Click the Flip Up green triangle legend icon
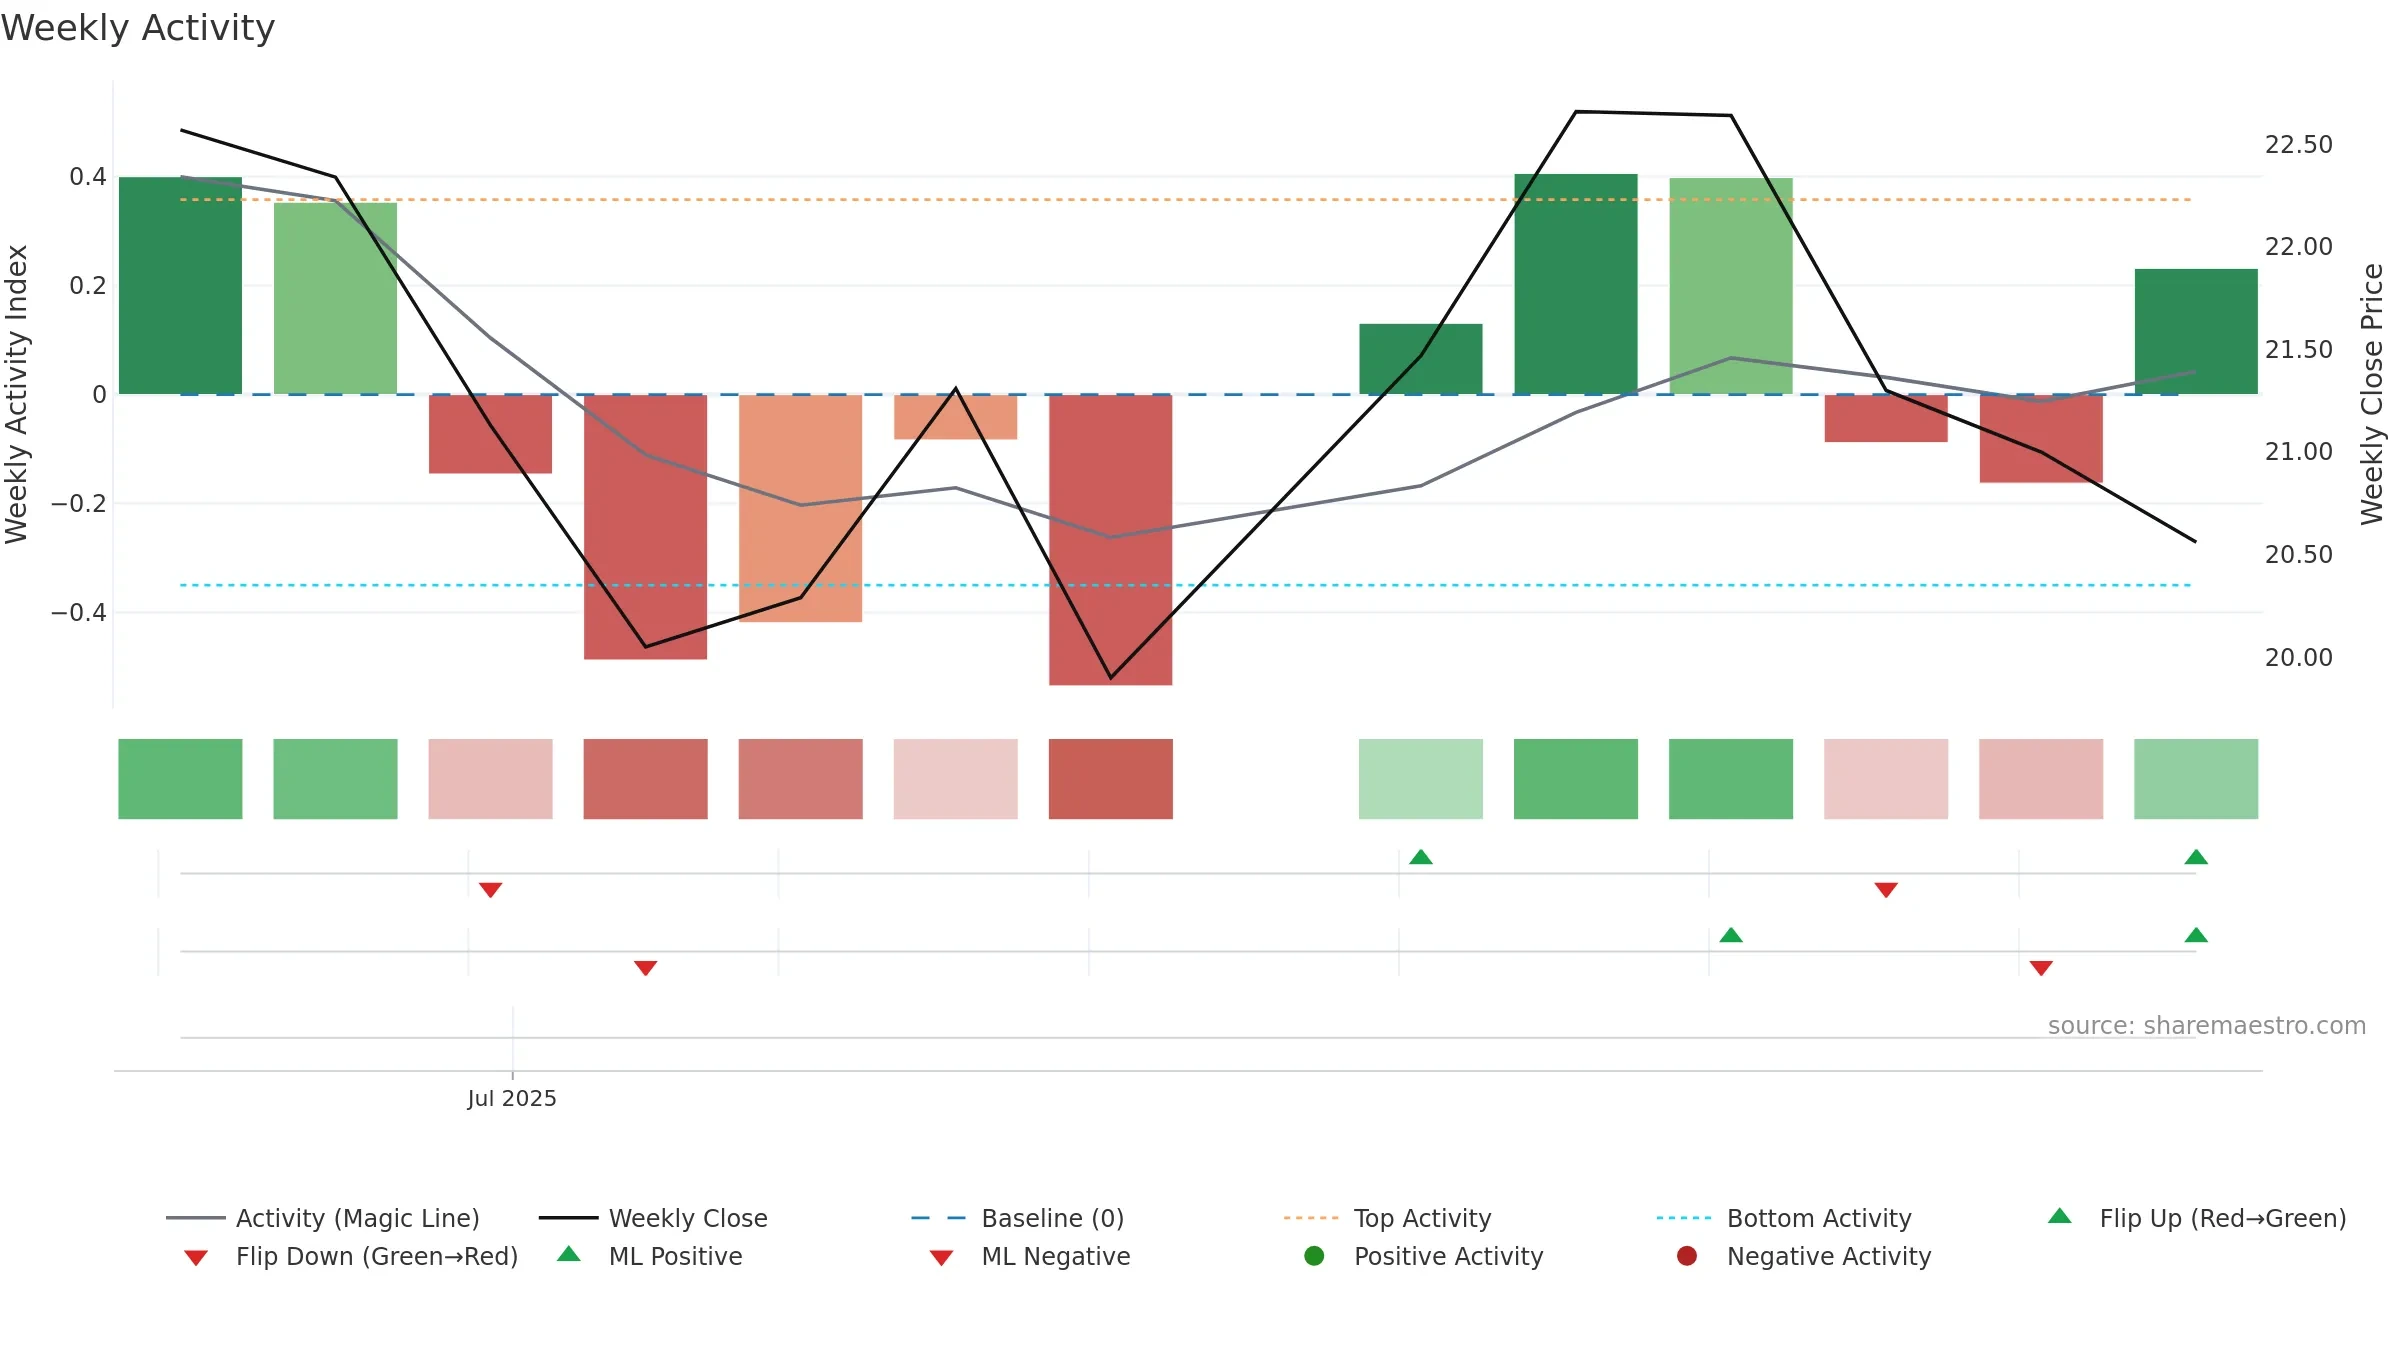2400x1350 pixels. point(2059,1216)
